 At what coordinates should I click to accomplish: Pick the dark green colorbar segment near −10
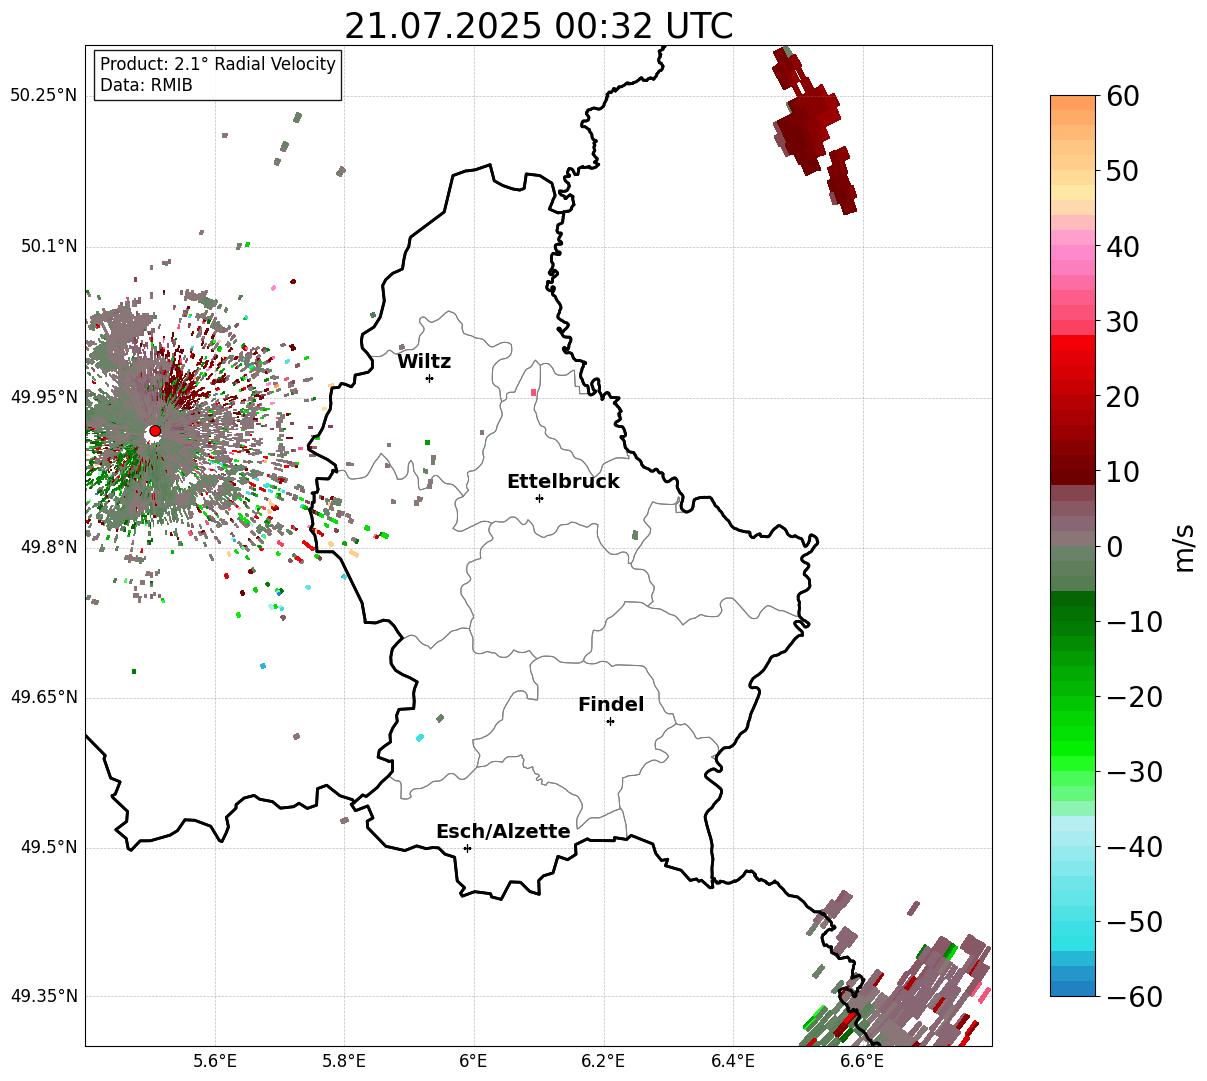(x=1073, y=615)
